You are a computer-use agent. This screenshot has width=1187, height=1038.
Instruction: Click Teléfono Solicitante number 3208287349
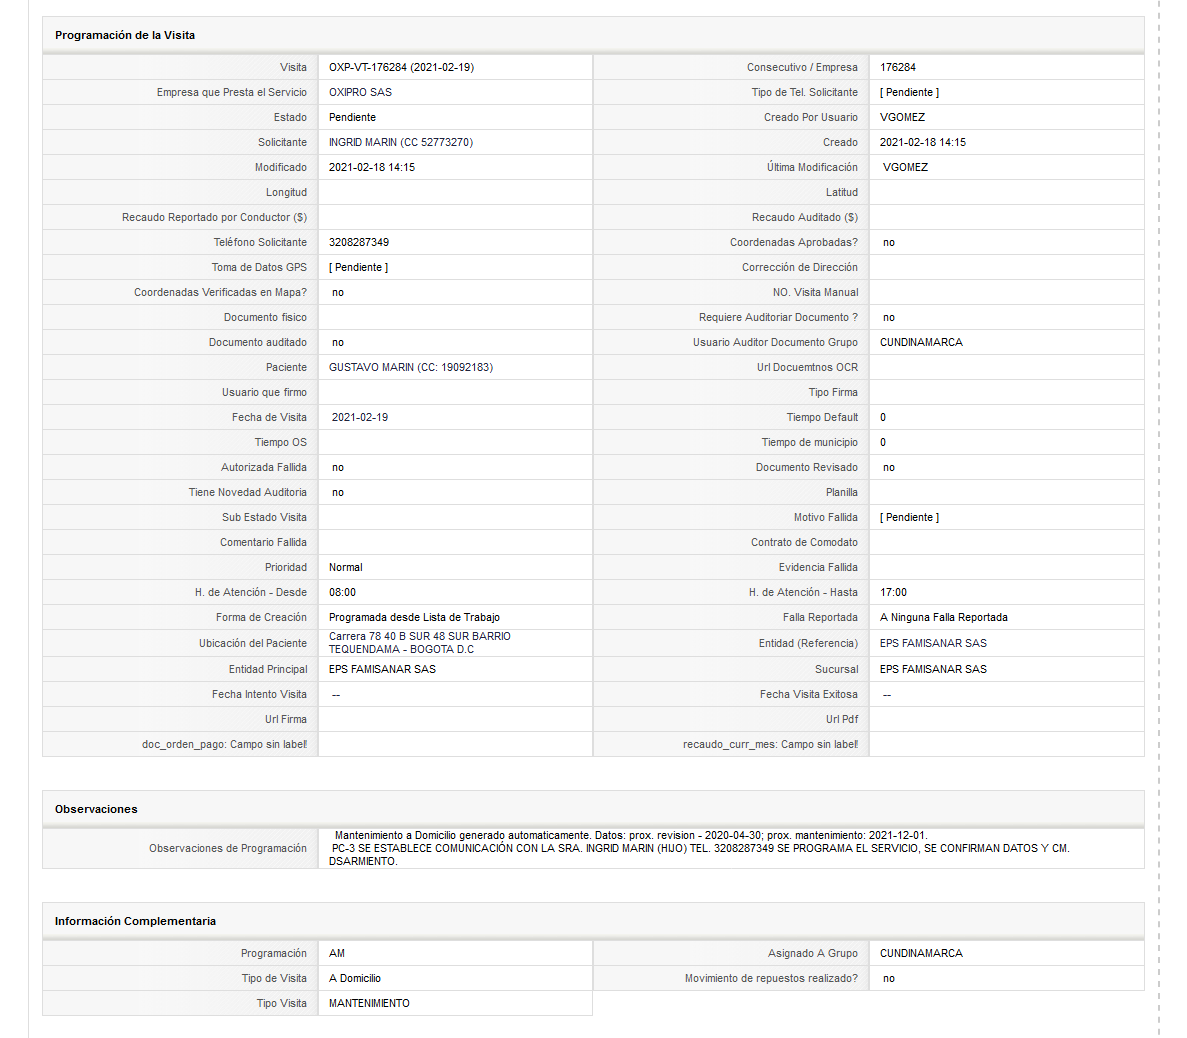pyautogui.click(x=359, y=242)
